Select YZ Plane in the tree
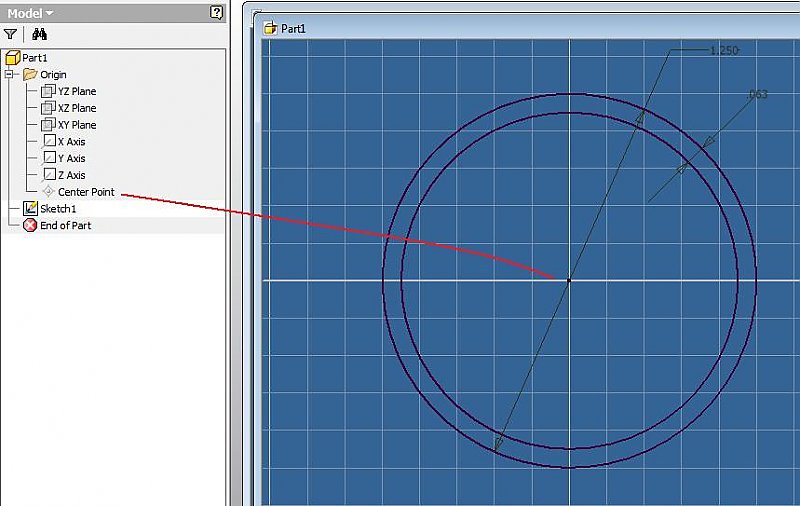800x506 pixels. coord(77,91)
